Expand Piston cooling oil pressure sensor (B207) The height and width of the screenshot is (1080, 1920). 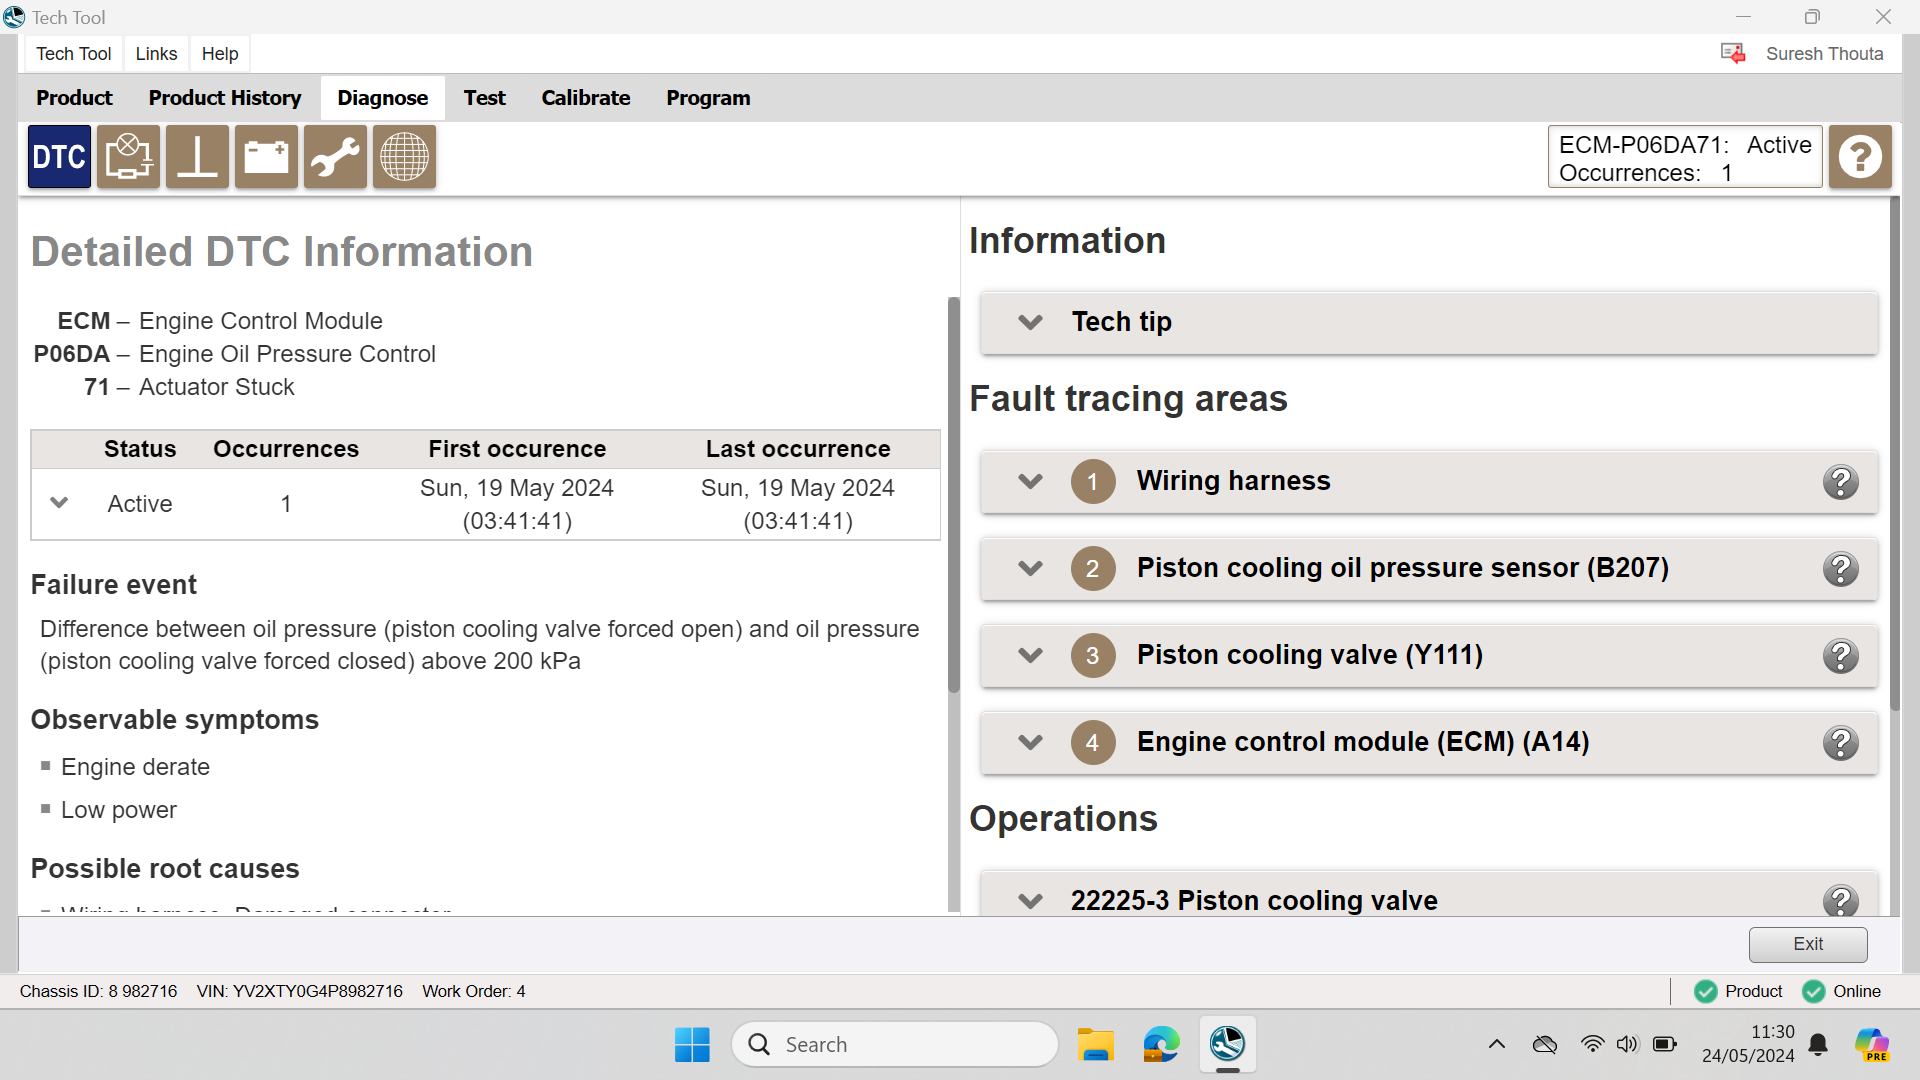coord(1030,568)
